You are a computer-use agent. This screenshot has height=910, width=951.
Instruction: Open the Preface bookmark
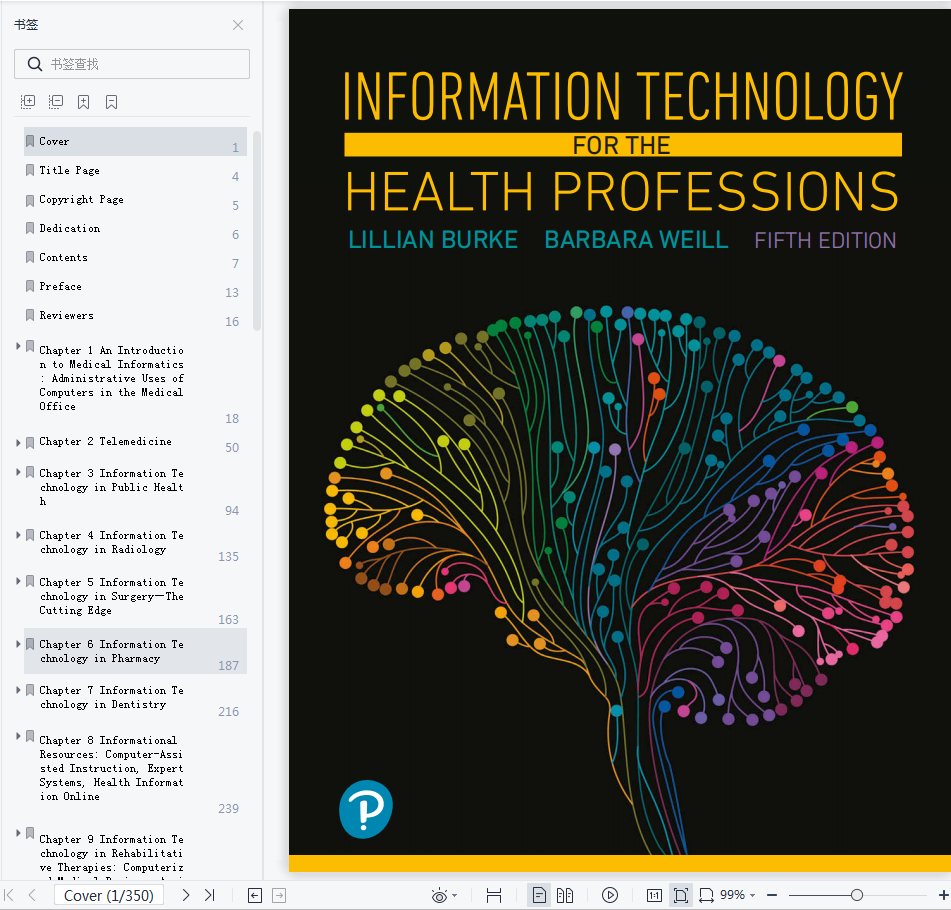coord(135,287)
